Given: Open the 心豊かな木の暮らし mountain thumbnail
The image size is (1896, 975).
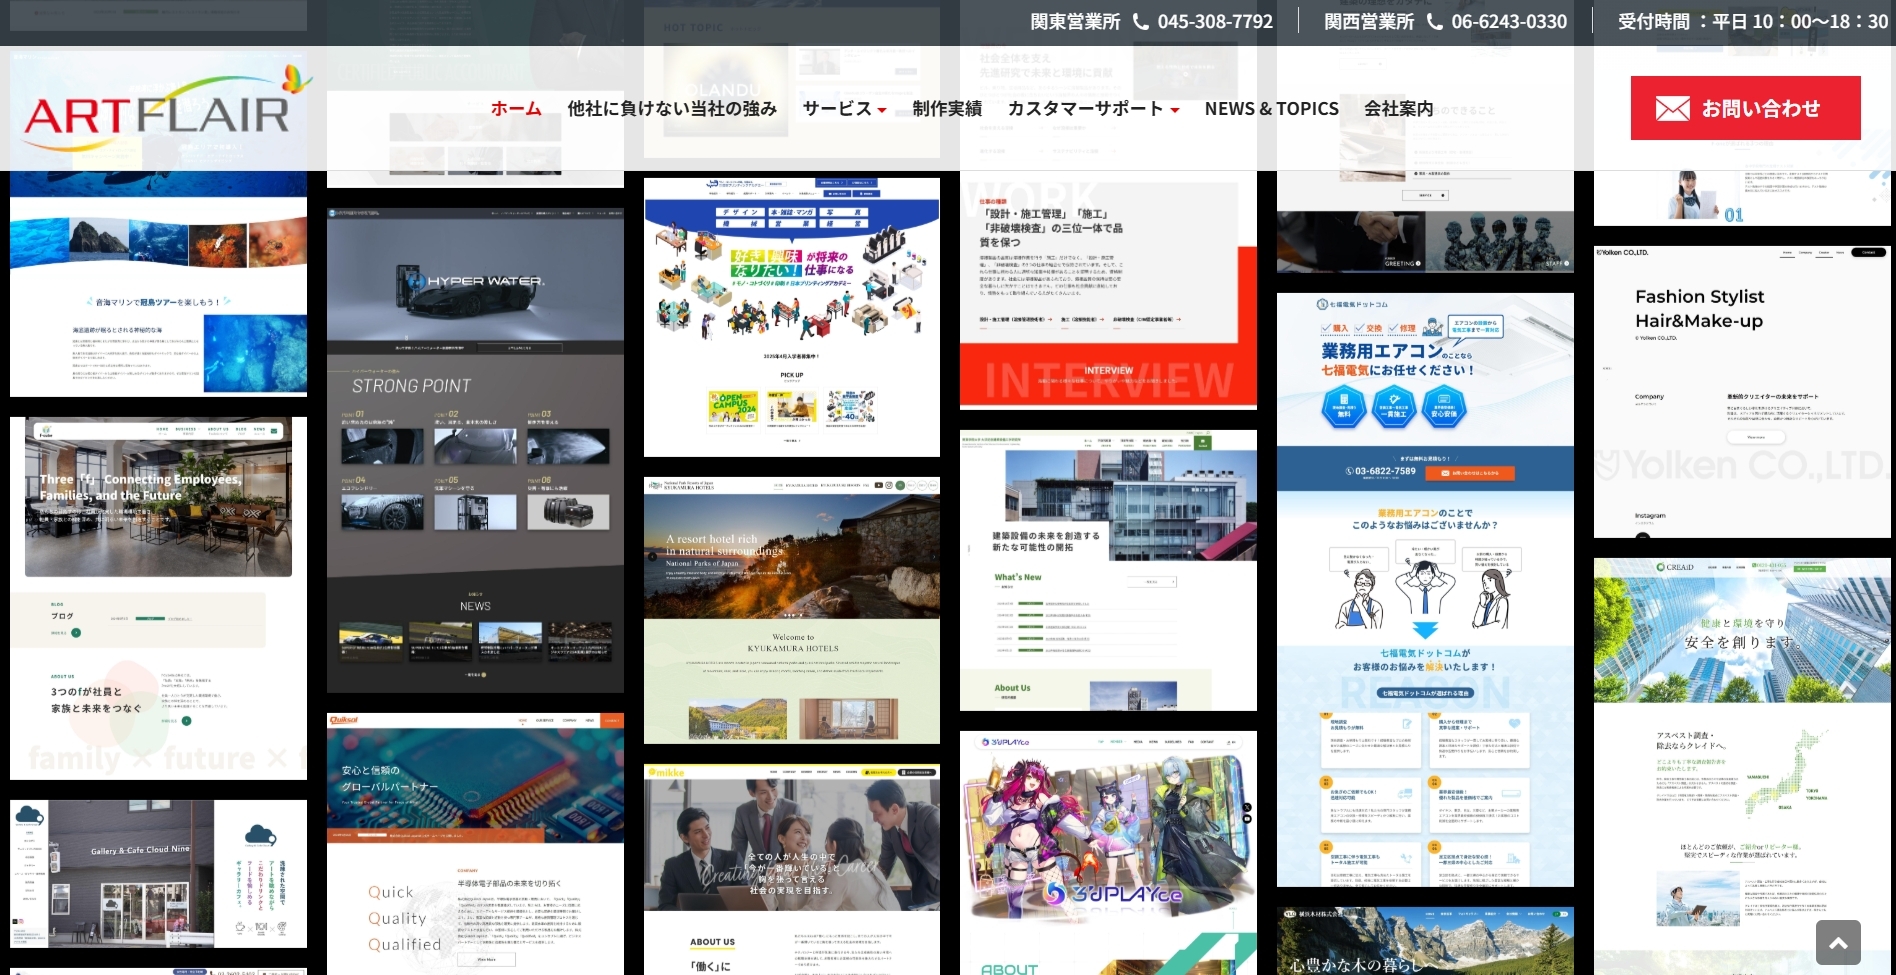Looking at the screenshot, I should (x=1425, y=941).
